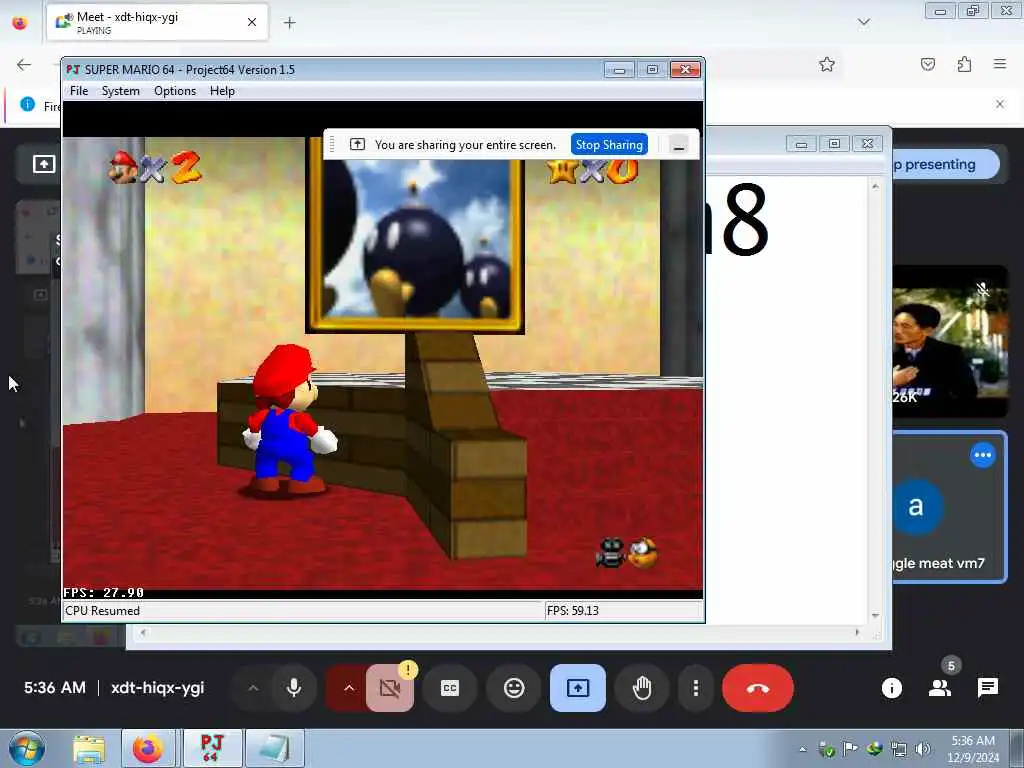Image resolution: width=1024 pixels, height=768 pixels.
Task: Open a new Firefox tab
Action: (x=289, y=23)
